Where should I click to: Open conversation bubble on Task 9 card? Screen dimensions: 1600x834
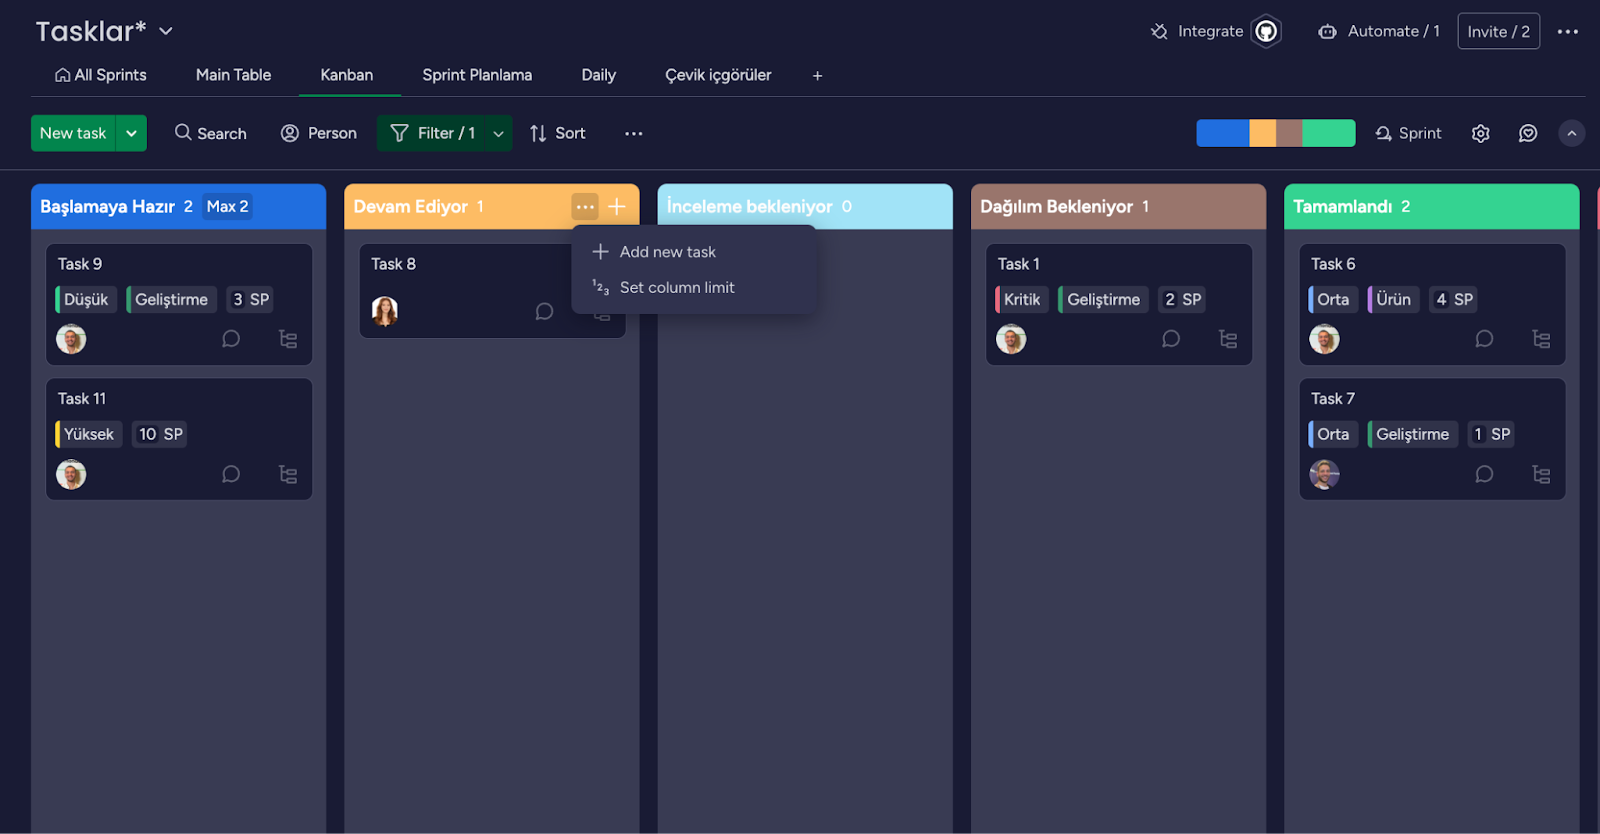[x=231, y=339]
